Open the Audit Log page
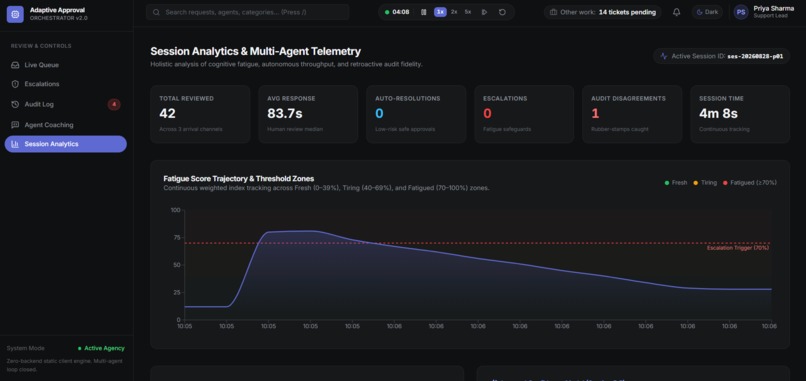Screen dimensions: 806x381 [x=66, y=104]
